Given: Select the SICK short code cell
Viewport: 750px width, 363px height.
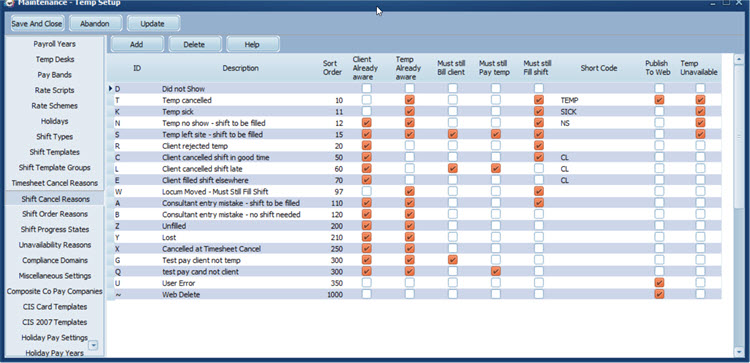Looking at the screenshot, I should coord(568,112).
